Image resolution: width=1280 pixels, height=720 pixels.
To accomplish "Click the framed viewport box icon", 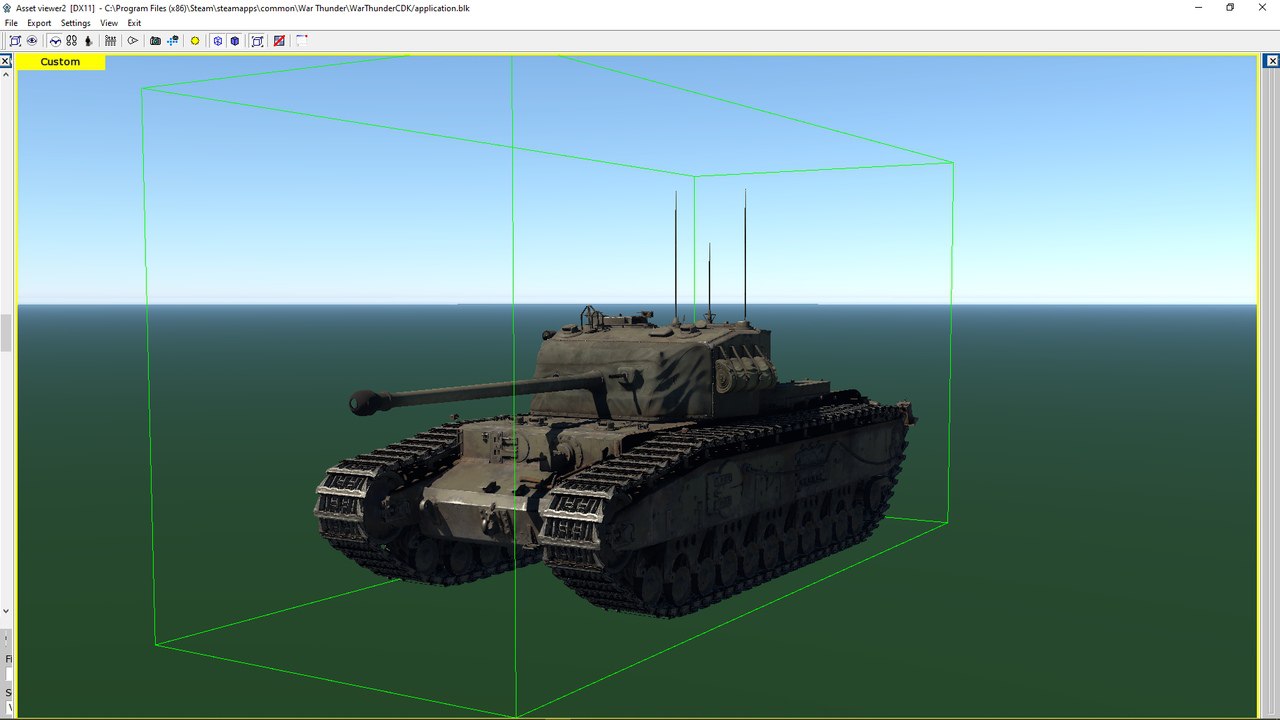I will (x=257, y=41).
